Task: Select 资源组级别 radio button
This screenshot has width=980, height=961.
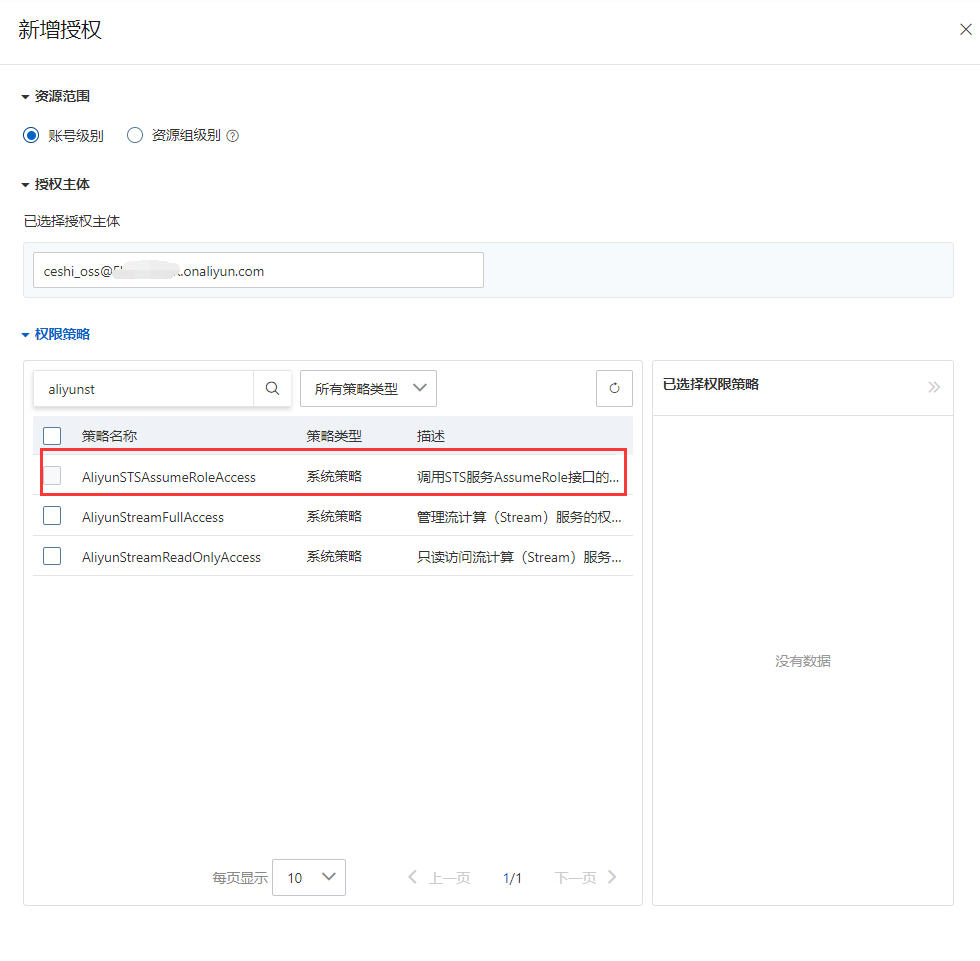Action: pyautogui.click(x=135, y=136)
